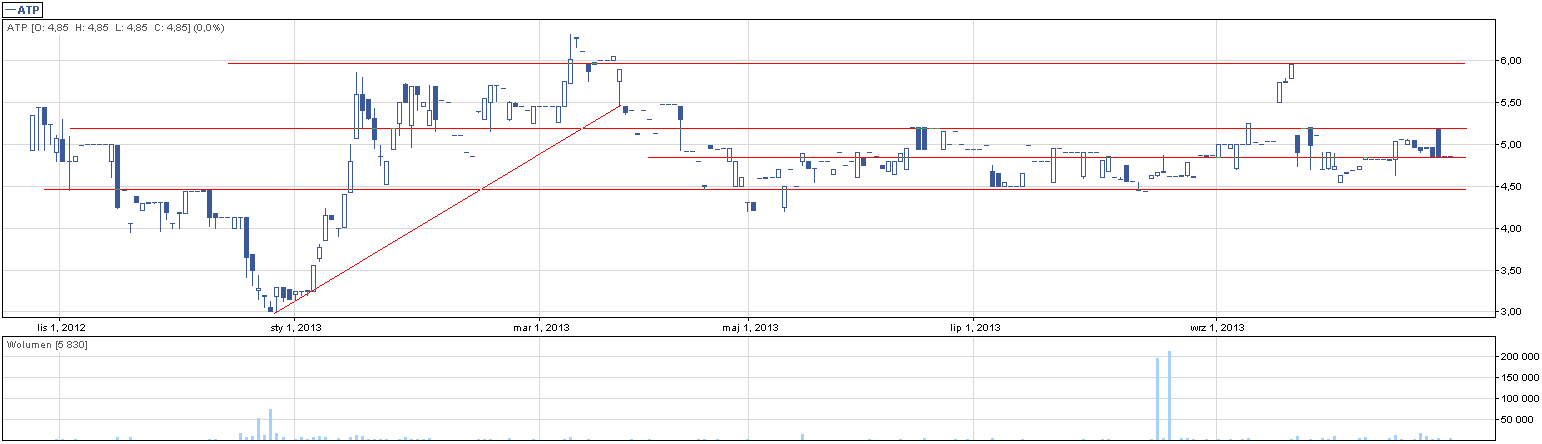1542x444 pixels.
Task: Click the ATP legend label
Action: click(x=23, y=9)
